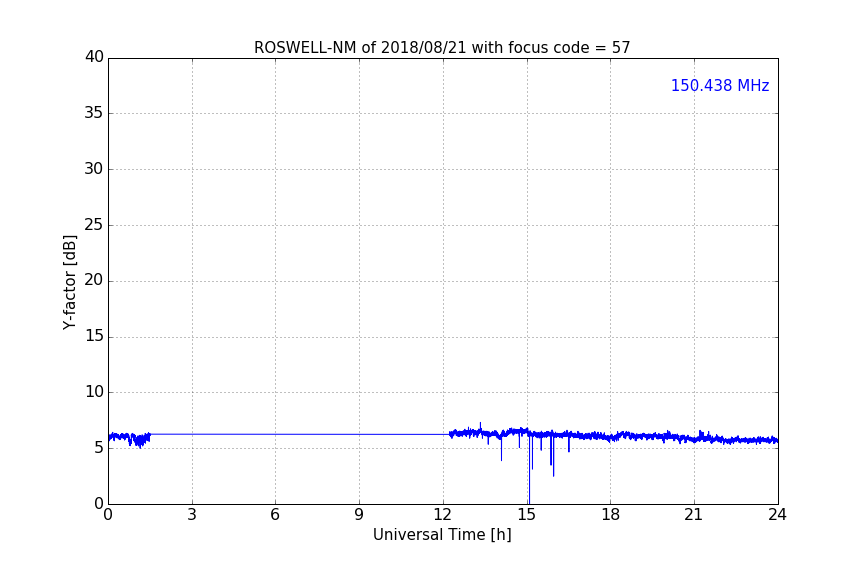Select the 150.438 MHz frequency label
This screenshot has height=576, width=864.
pyautogui.click(x=720, y=85)
